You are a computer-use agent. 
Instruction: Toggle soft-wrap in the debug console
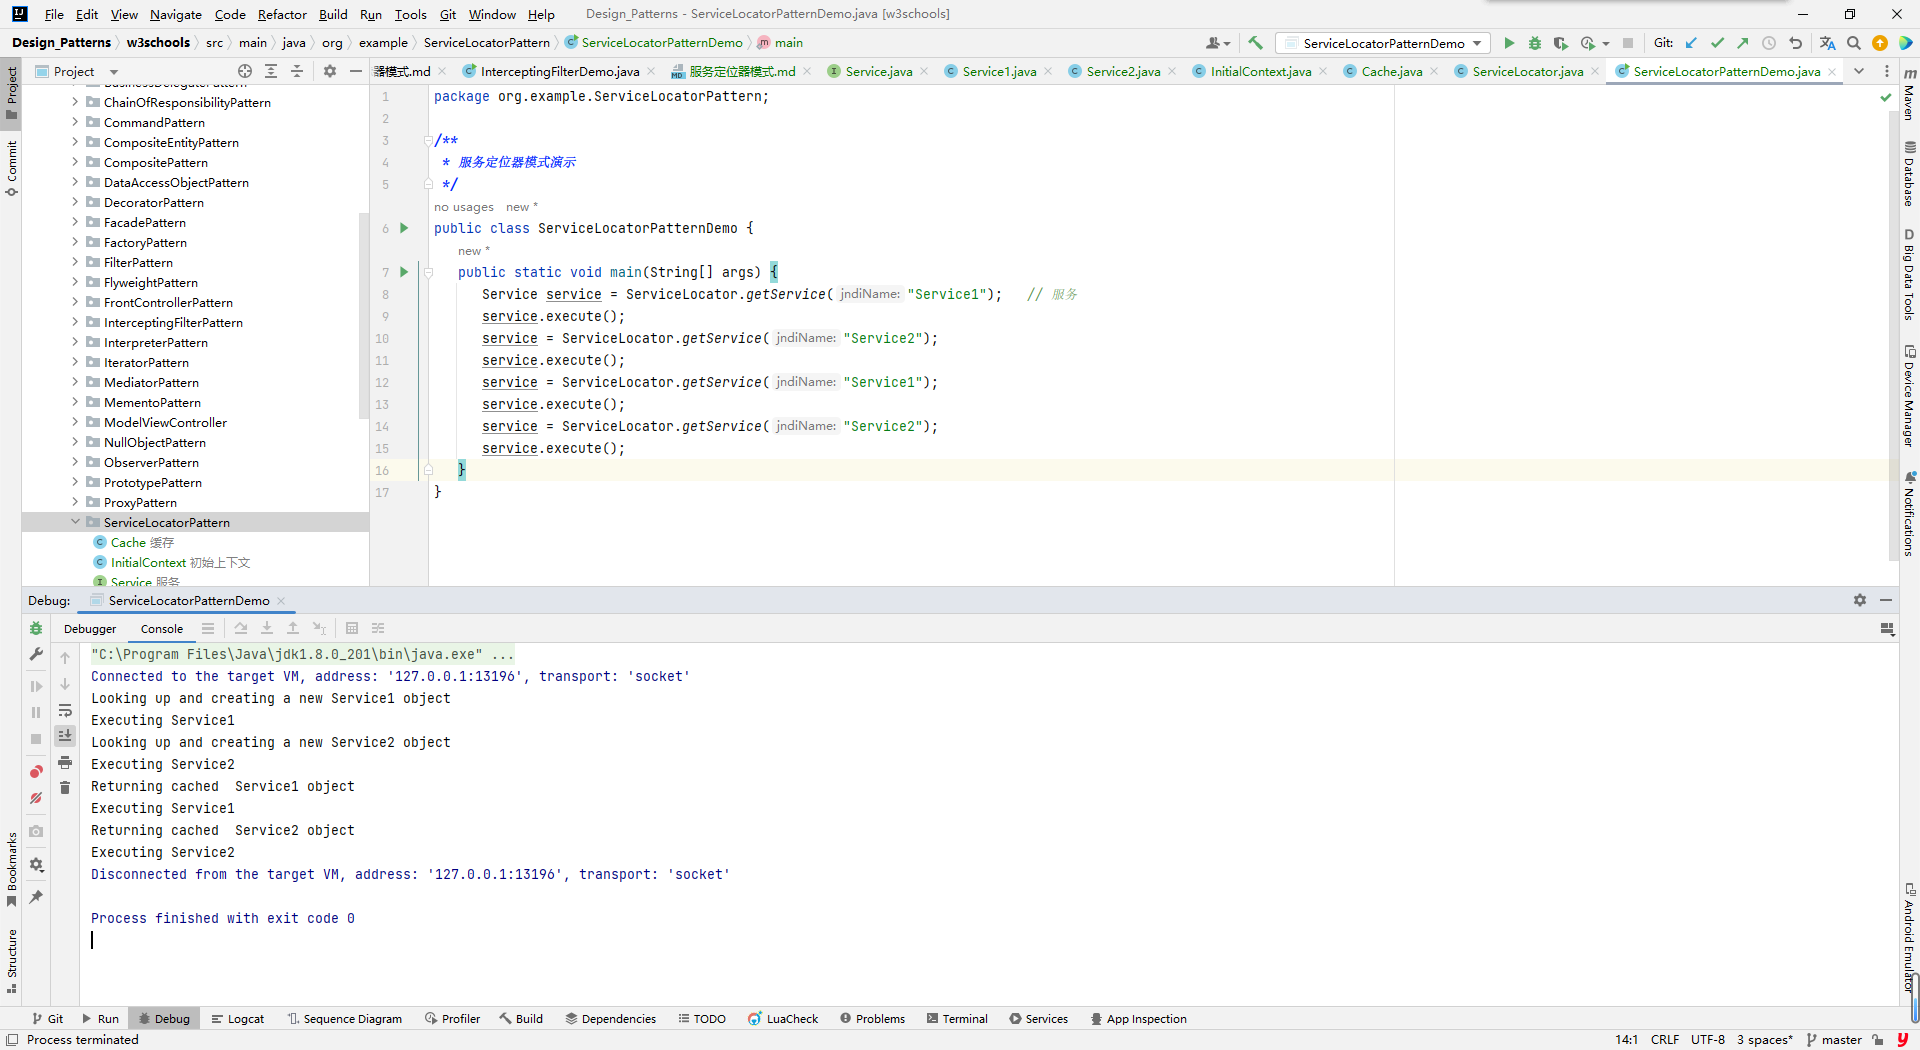pyautogui.click(x=65, y=710)
